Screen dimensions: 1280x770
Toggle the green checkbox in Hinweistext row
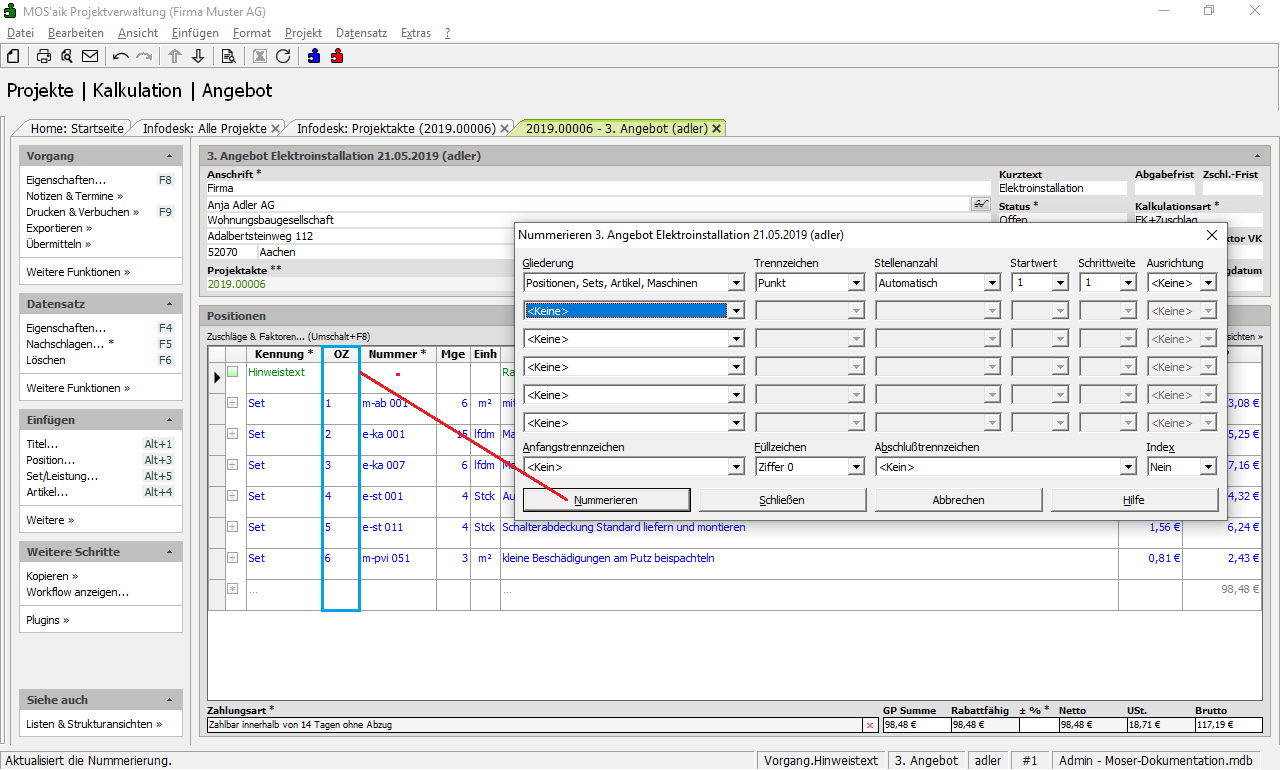(x=233, y=372)
